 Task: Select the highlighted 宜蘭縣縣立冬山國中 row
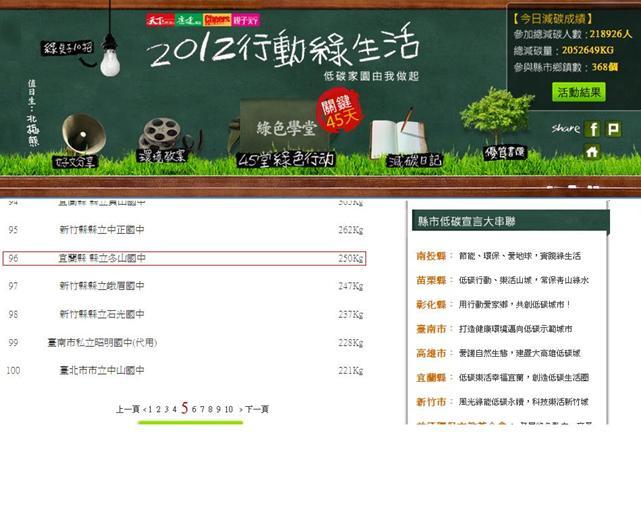pos(185,258)
